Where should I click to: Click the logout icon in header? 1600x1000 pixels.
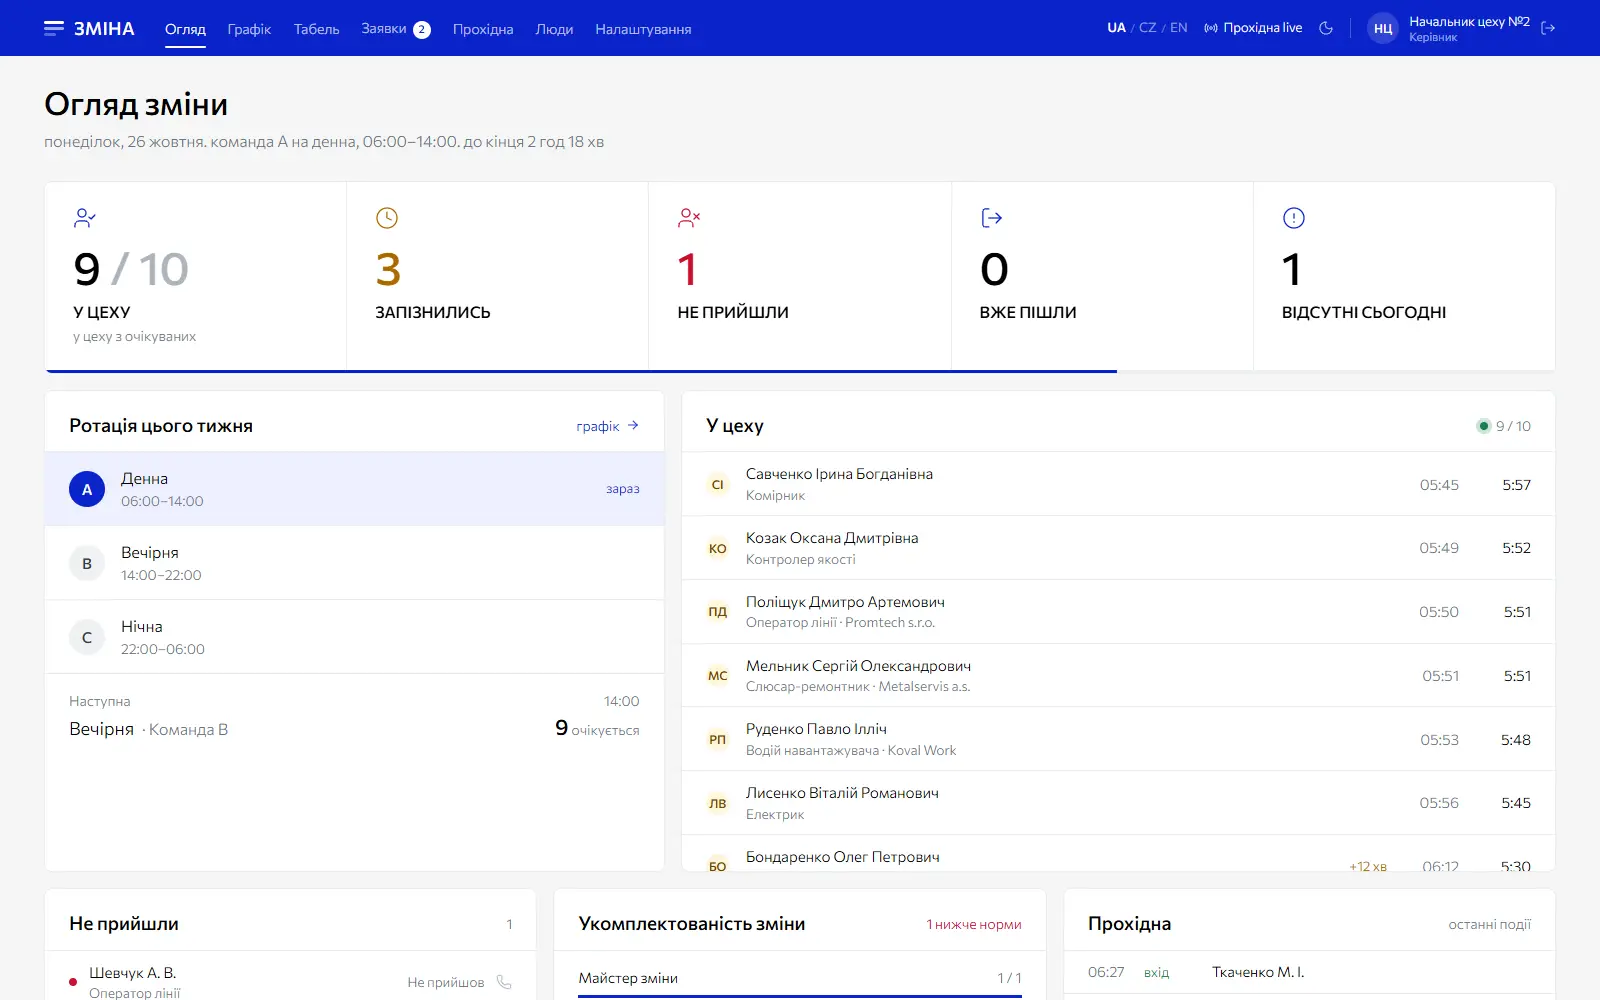click(1548, 28)
